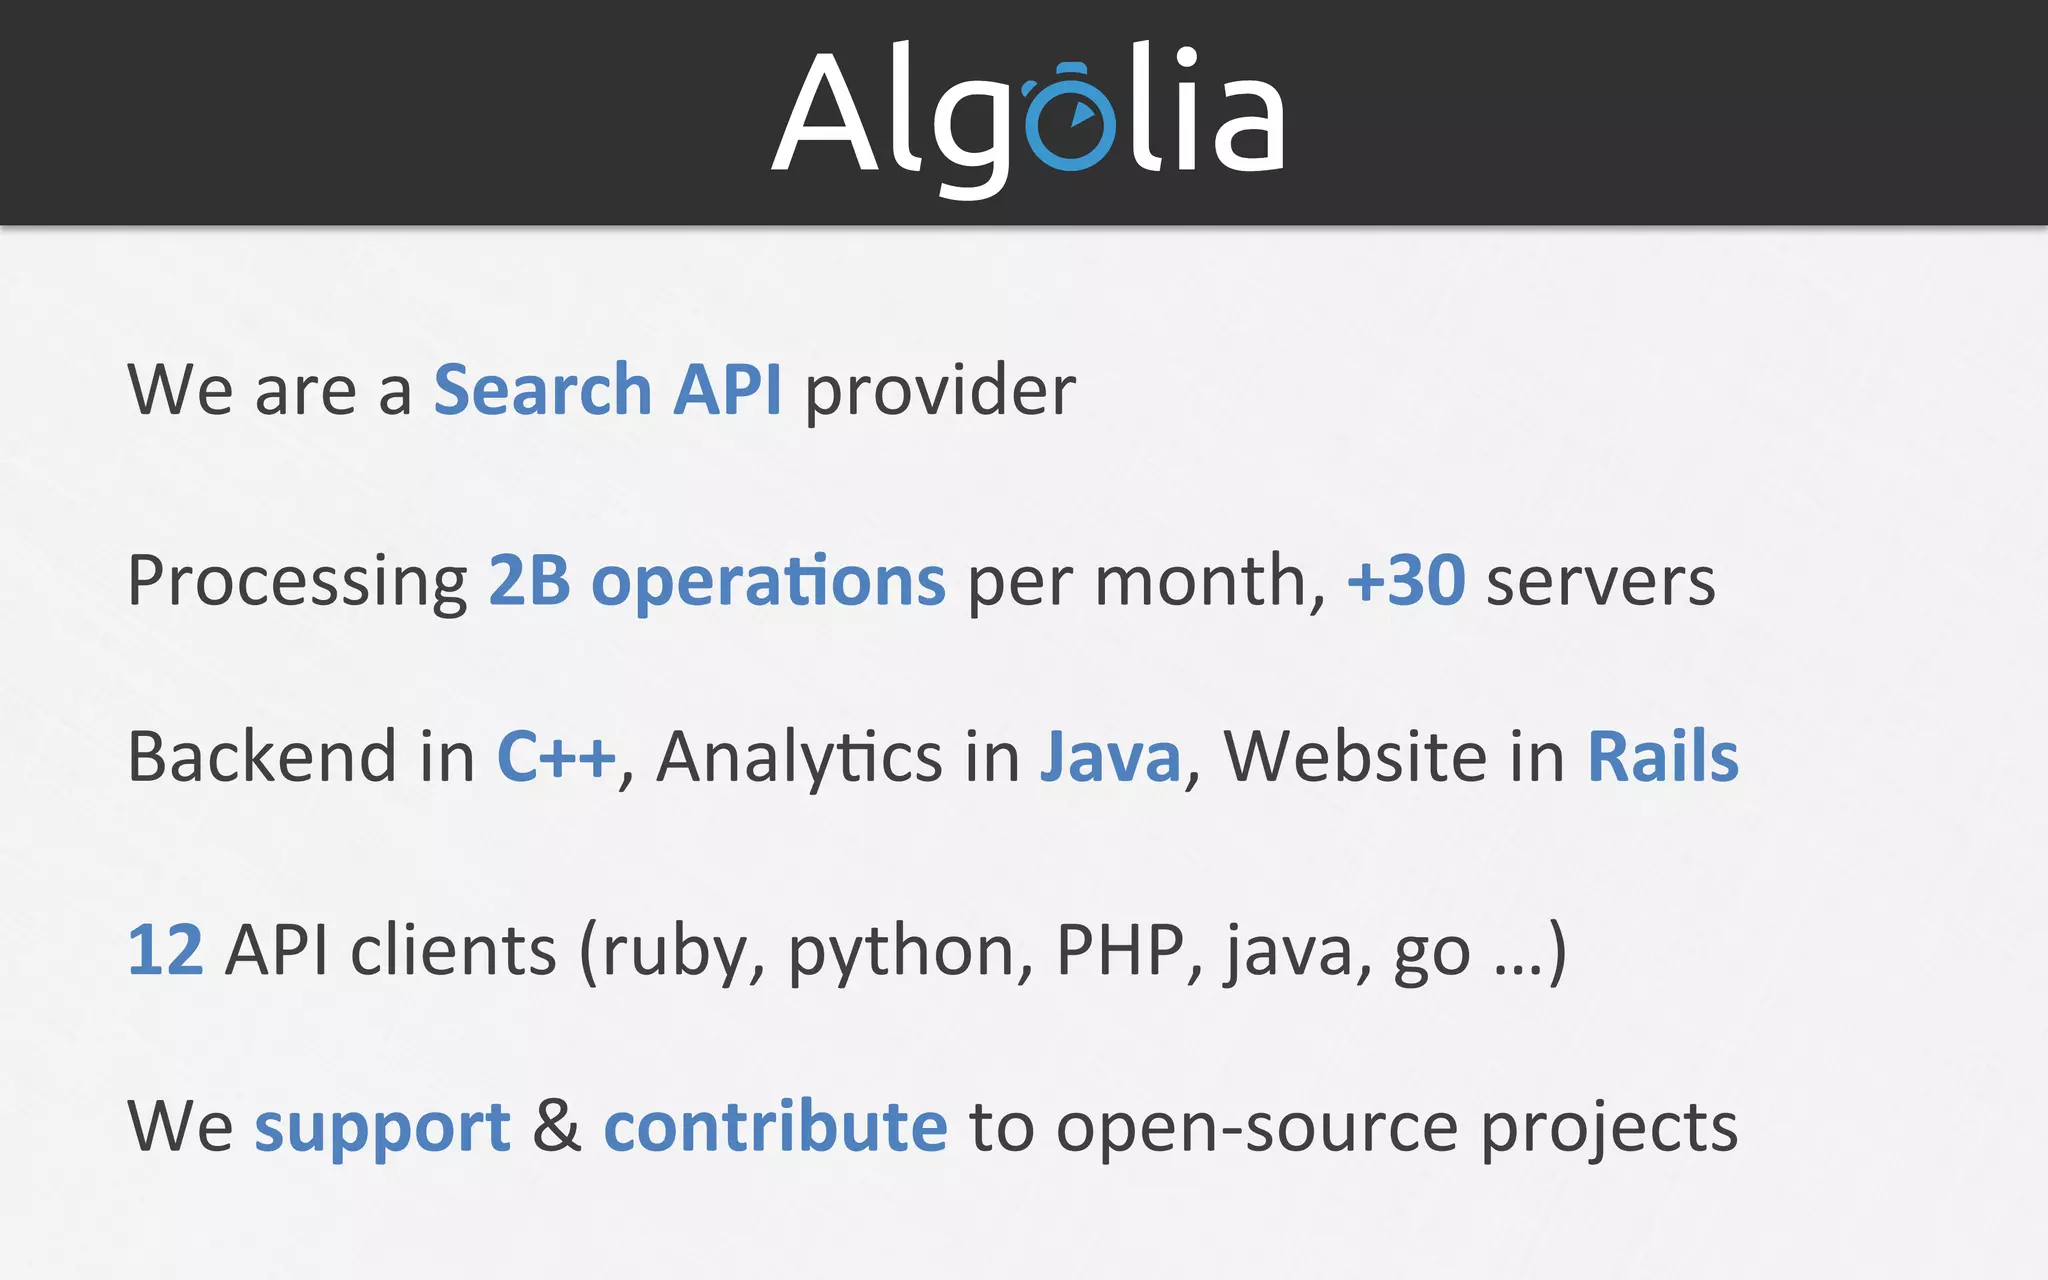Click the highlighted word 'contribute'

click(x=775, y=1126)
